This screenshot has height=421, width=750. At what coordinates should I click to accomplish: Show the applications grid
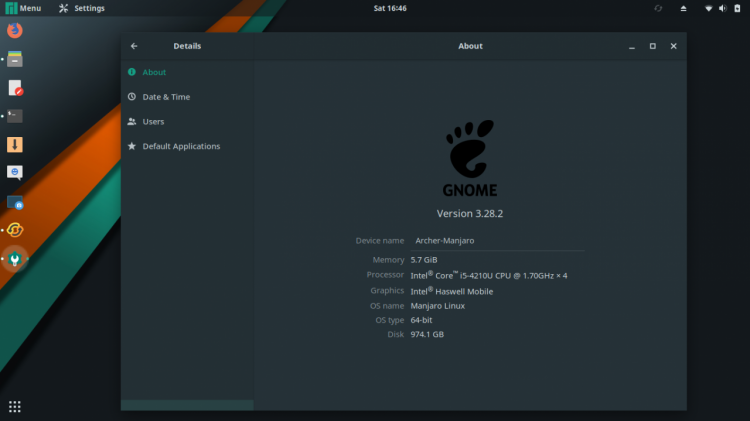click(15, 407)
